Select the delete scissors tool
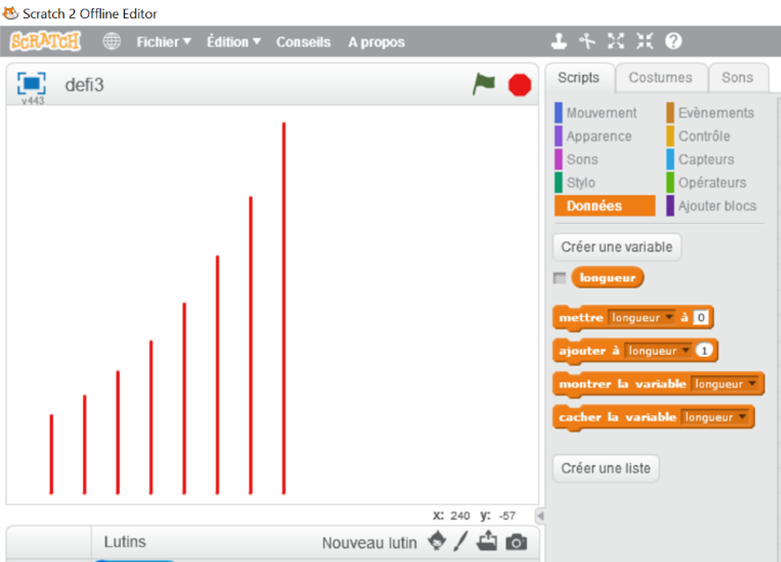Image resolution: width=781 pixels, height=562 pixels. [588, 42]
